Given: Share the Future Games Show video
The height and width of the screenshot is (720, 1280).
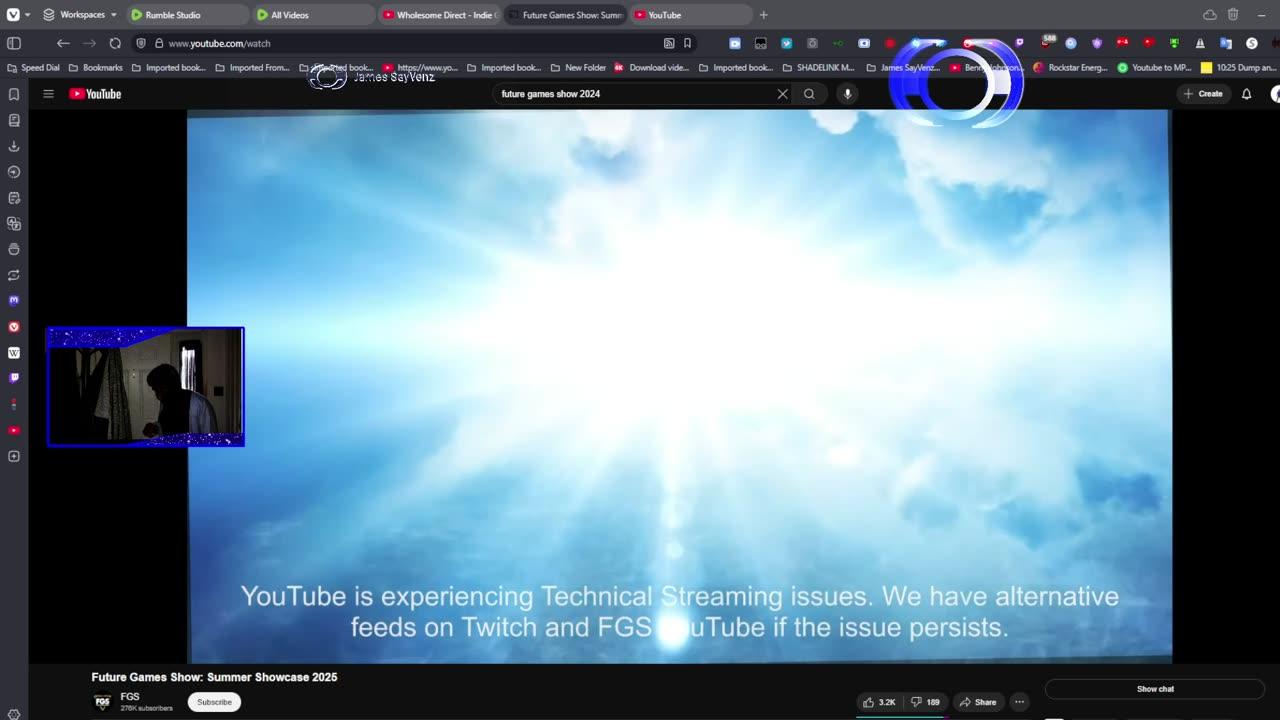Looking at the screenshot, I should tap(978, 702).
